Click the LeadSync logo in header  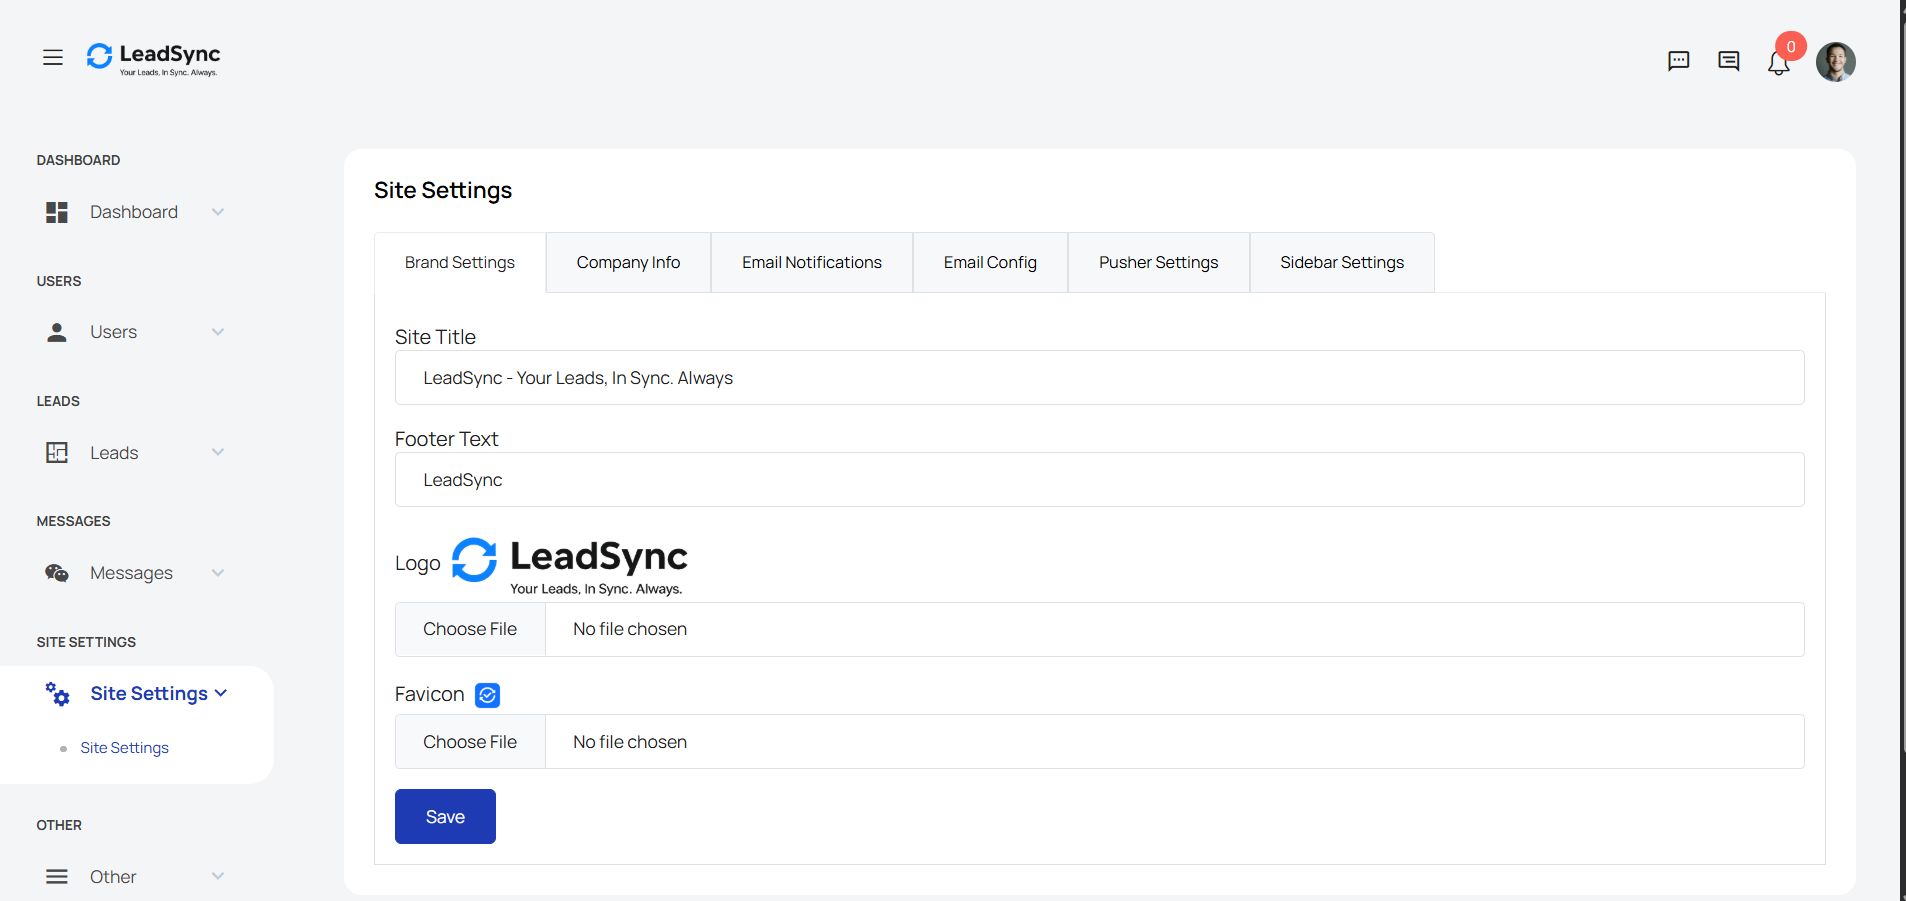tap(153, 58)
